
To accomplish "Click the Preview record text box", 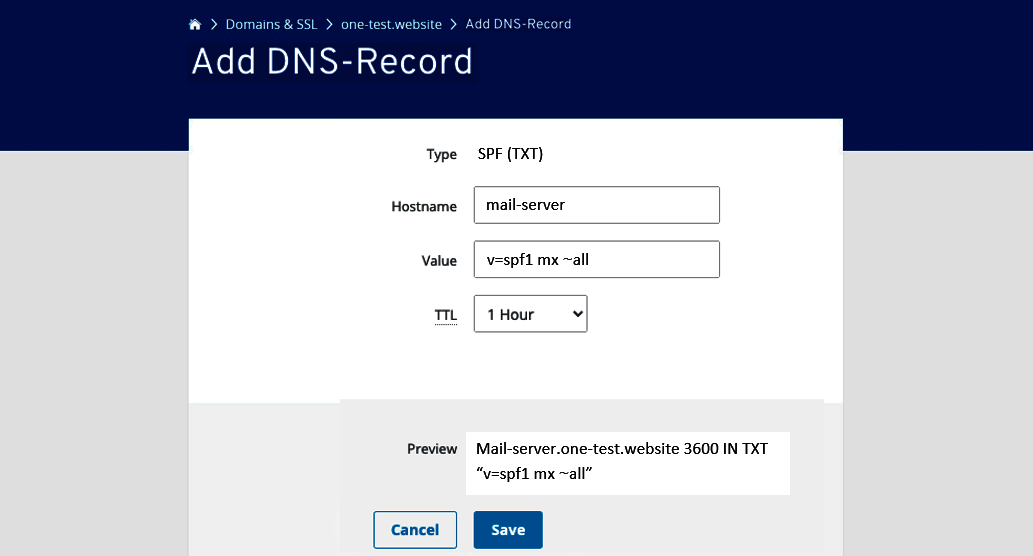I will click(627, 462).
